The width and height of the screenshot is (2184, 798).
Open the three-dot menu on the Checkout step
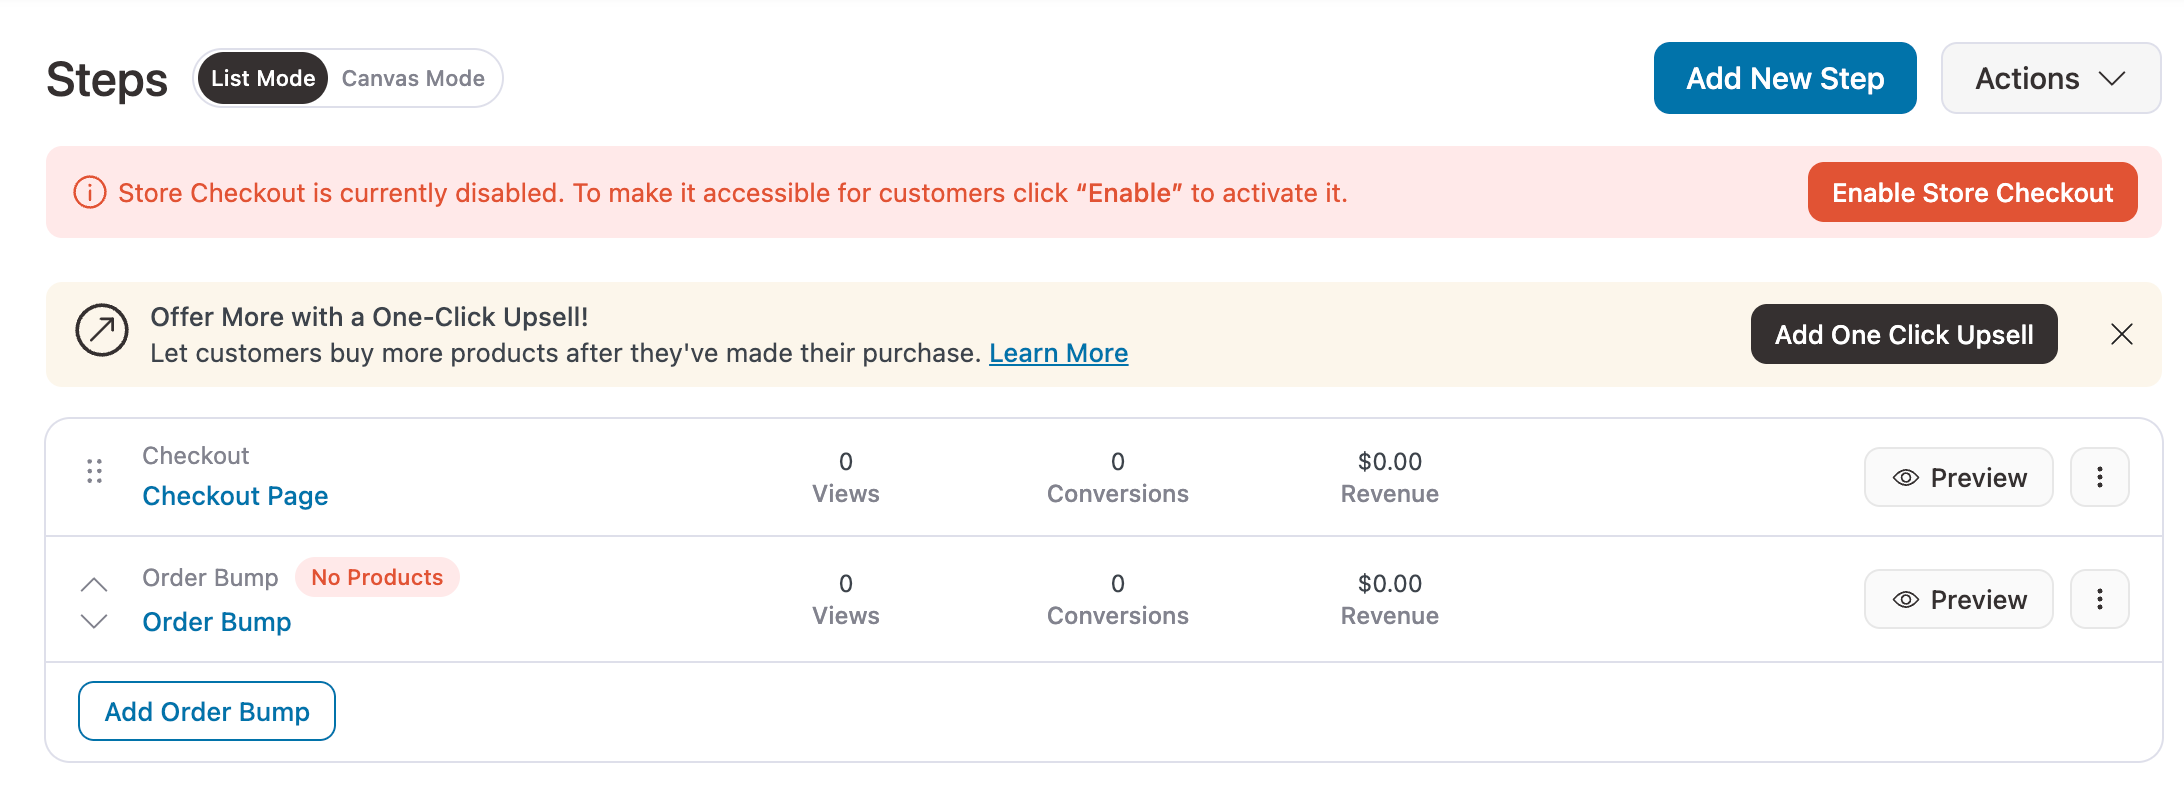(2099, 477)
